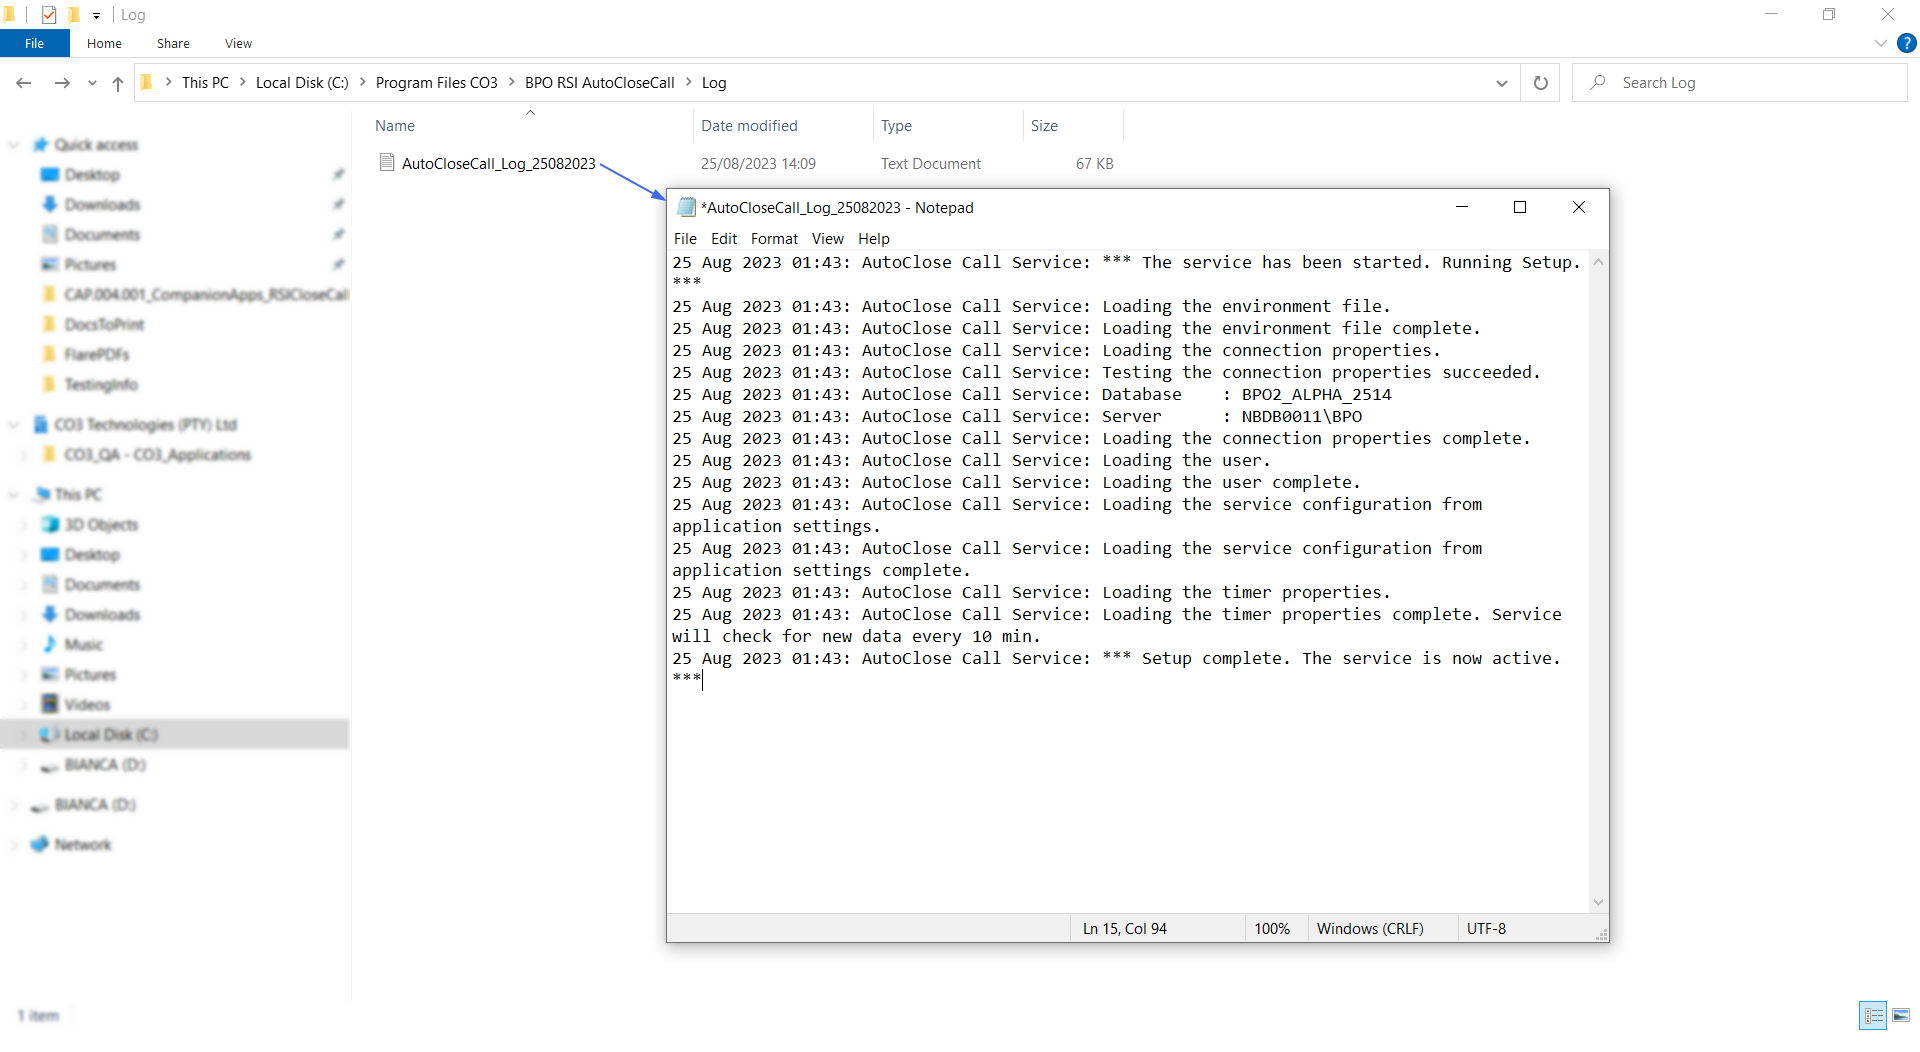Sort files by Name column header
The image size is (1920, 1052).
pyautogui.click(x=394, y=126)
